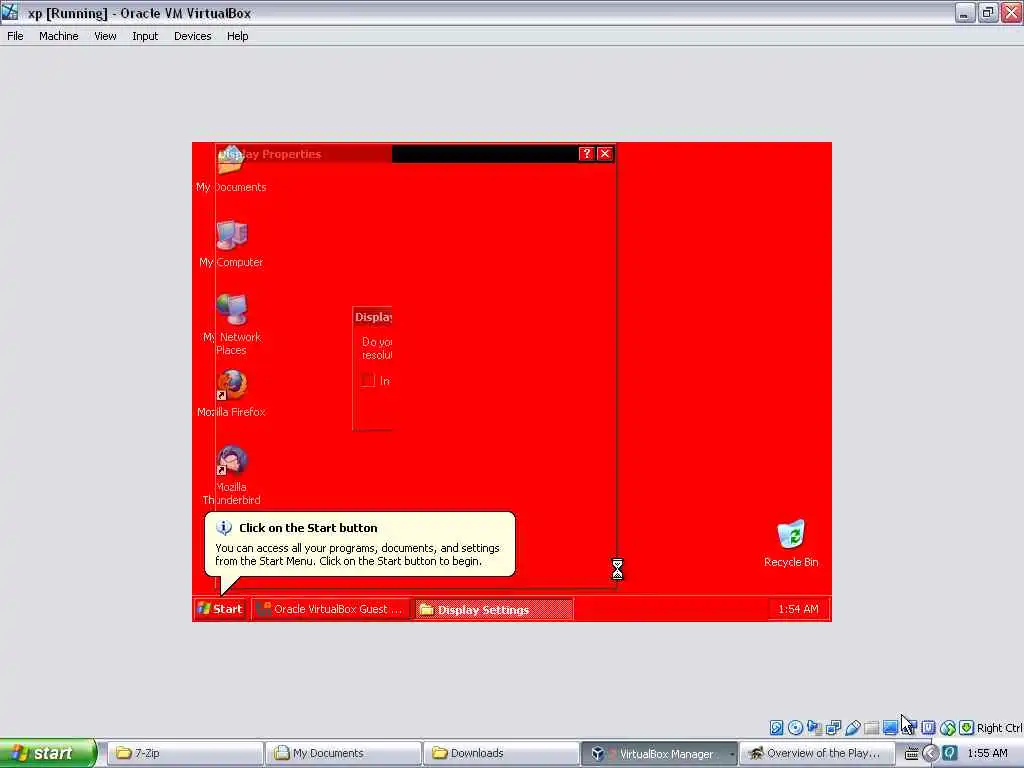
Task: Click the hard disk activity indicator
Action: [x=776, y=728]
